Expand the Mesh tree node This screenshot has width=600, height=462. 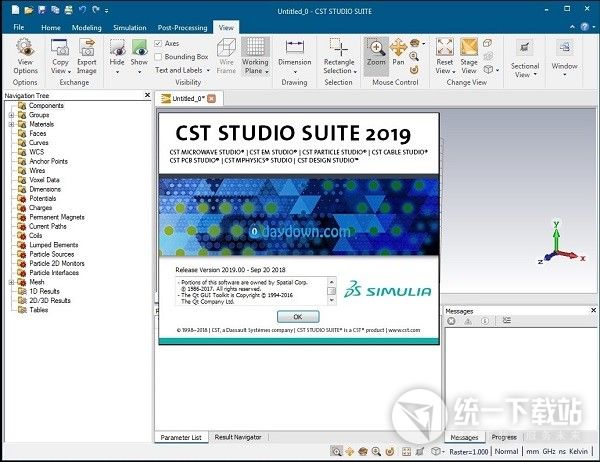coord(11,282)
